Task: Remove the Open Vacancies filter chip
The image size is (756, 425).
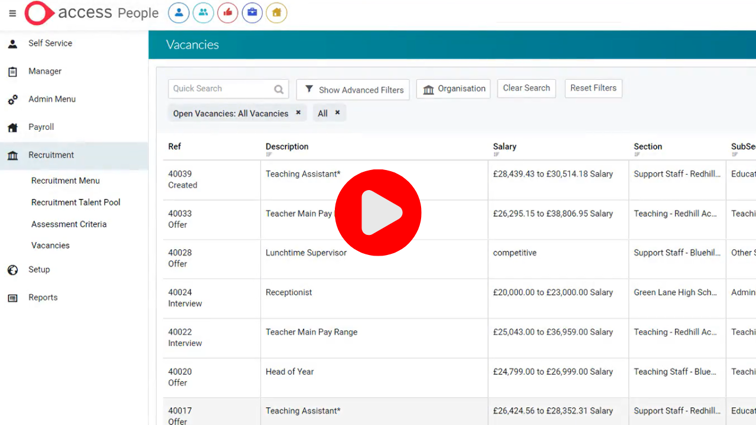Action: tap(298, 112)
